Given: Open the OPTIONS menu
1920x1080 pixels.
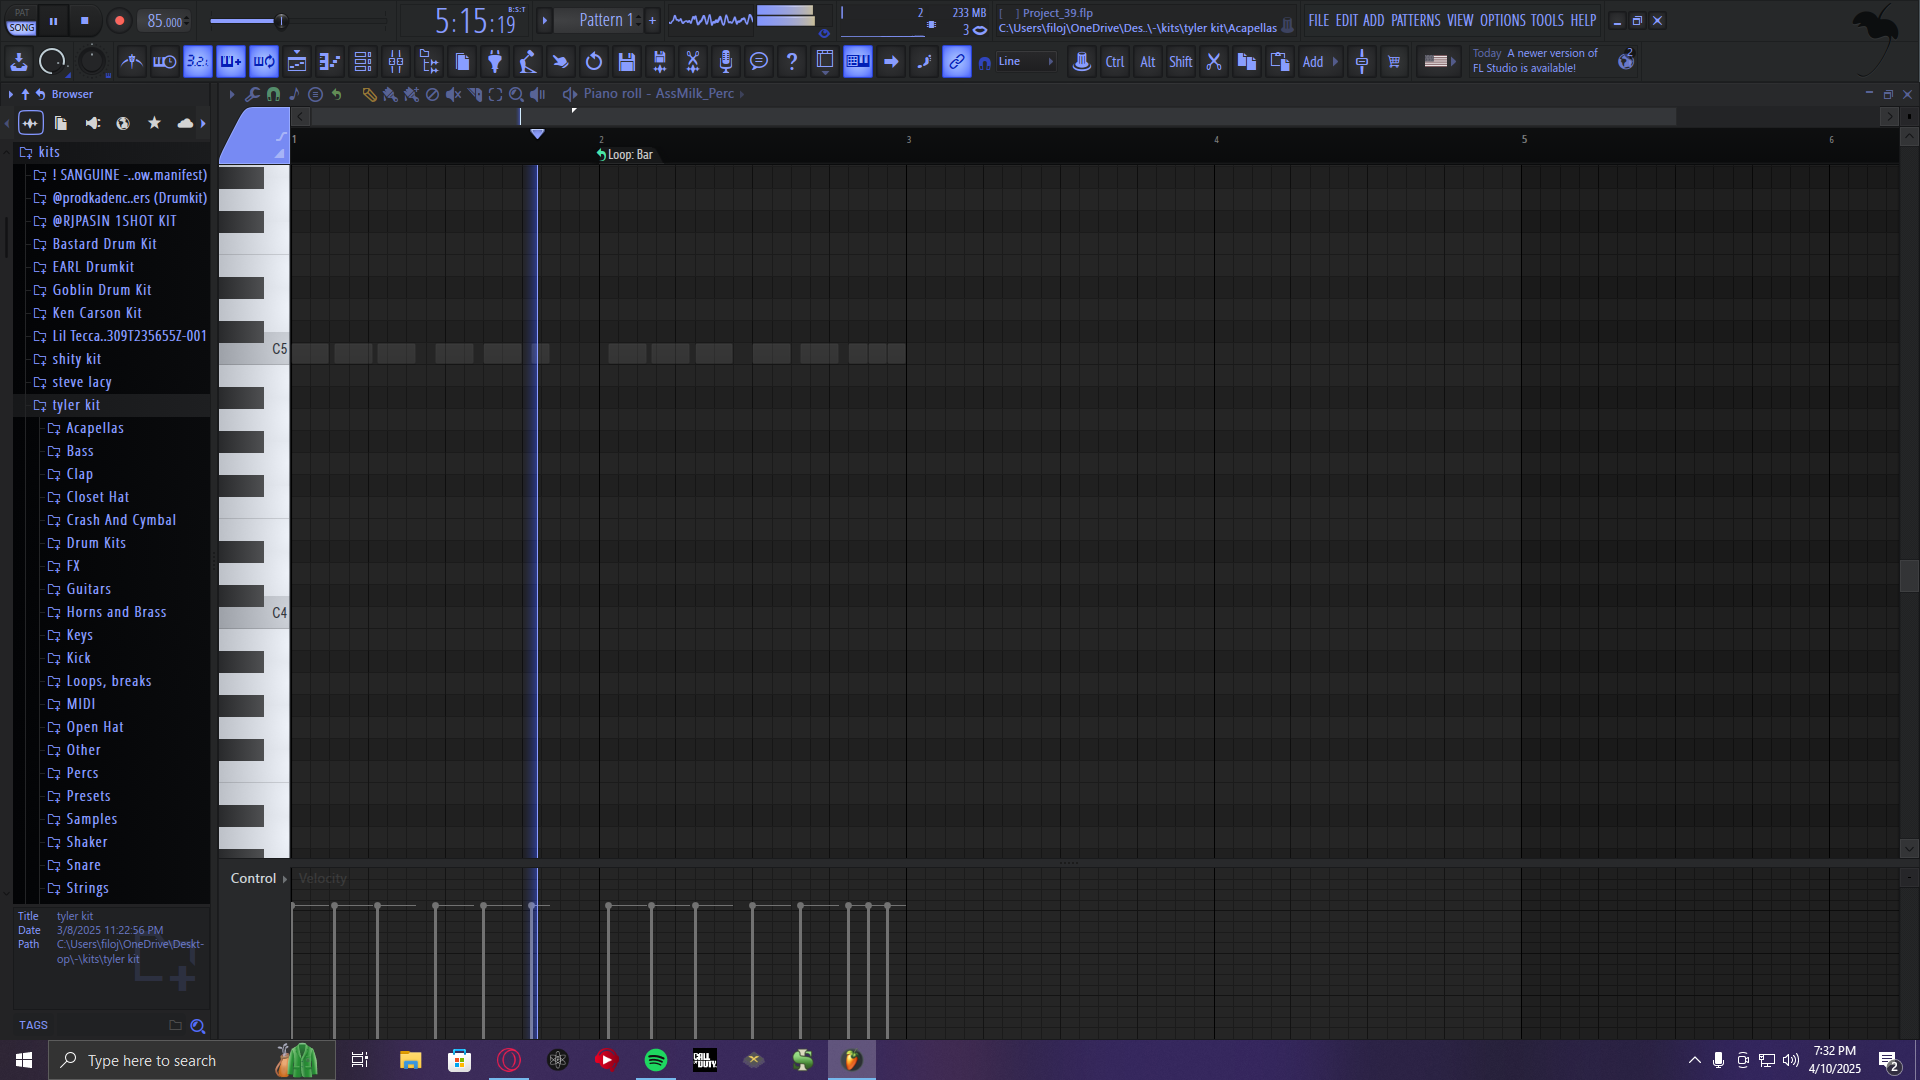Looking at the screenshot, I should 1502,20.
